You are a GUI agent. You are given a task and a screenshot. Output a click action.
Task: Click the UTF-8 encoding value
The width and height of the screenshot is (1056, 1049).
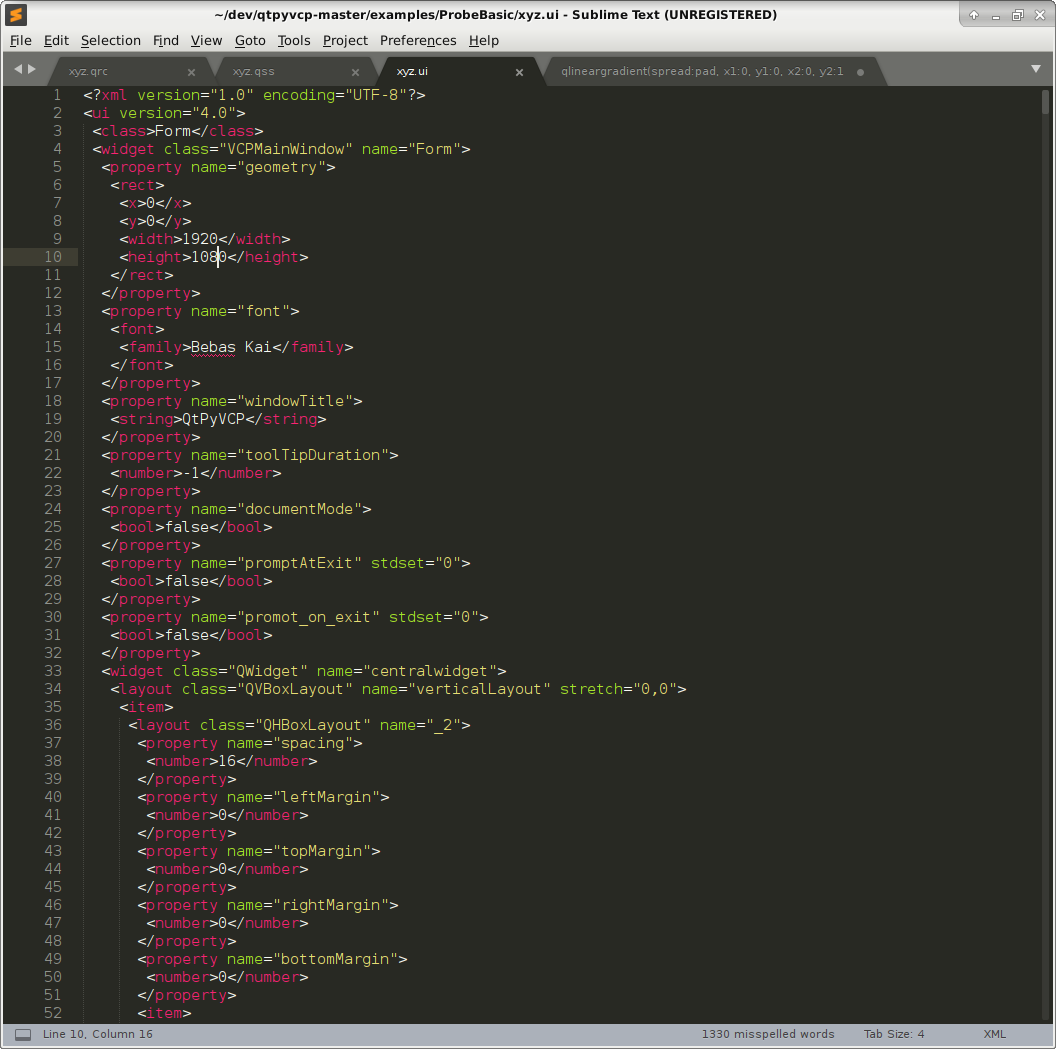375,95
